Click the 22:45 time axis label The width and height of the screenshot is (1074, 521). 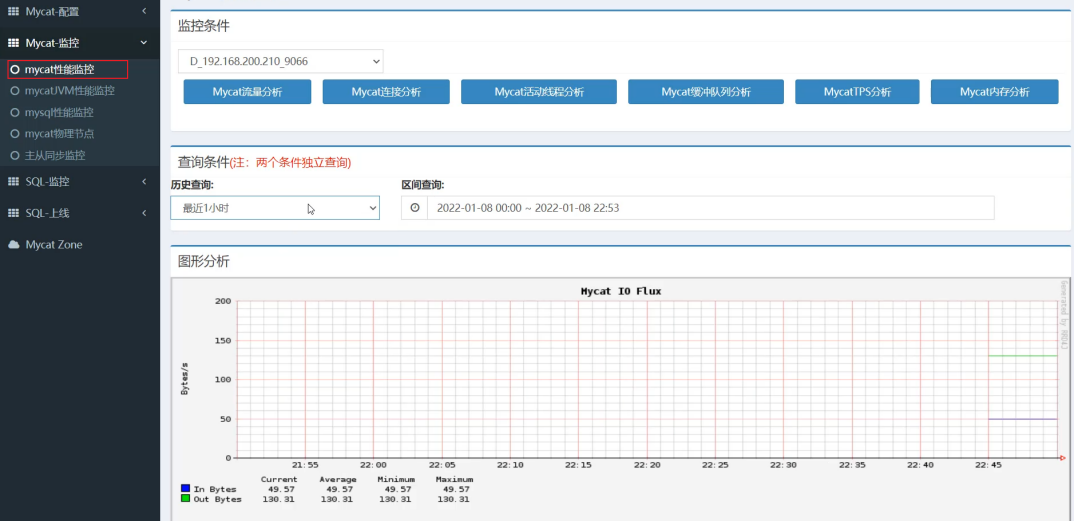[x=988, y=465]
